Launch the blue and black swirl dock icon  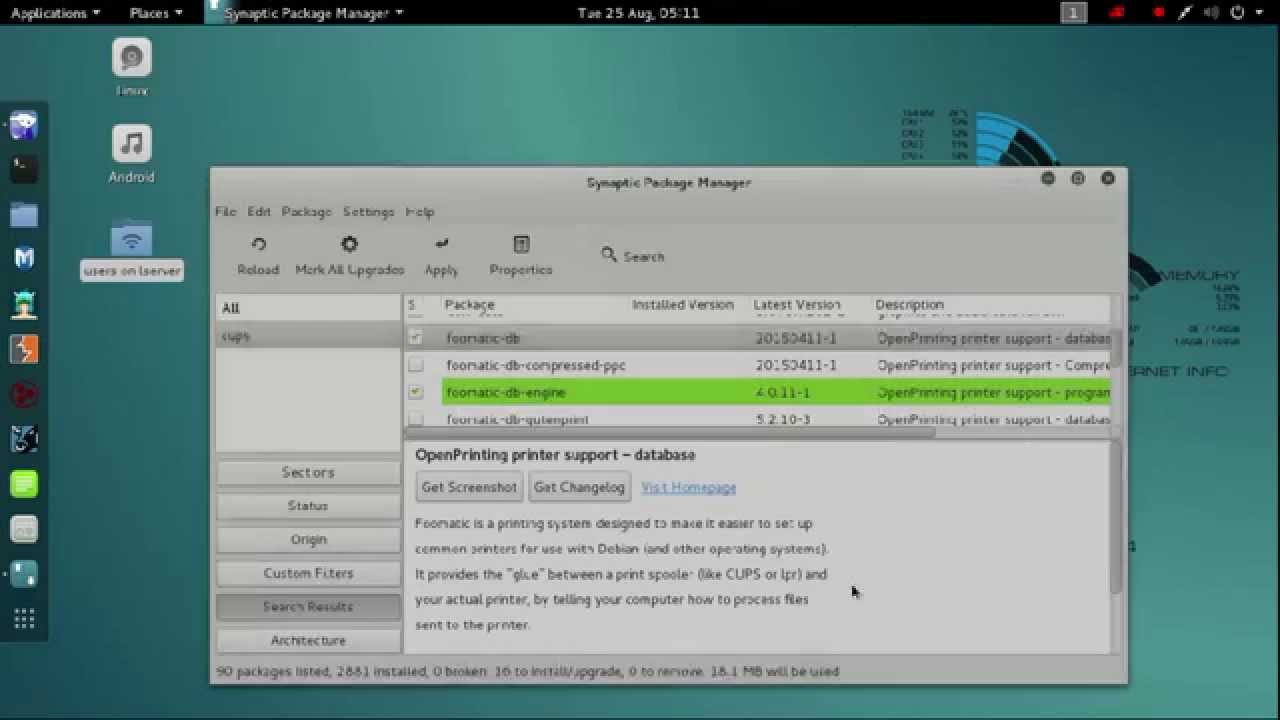coord(24,438)
